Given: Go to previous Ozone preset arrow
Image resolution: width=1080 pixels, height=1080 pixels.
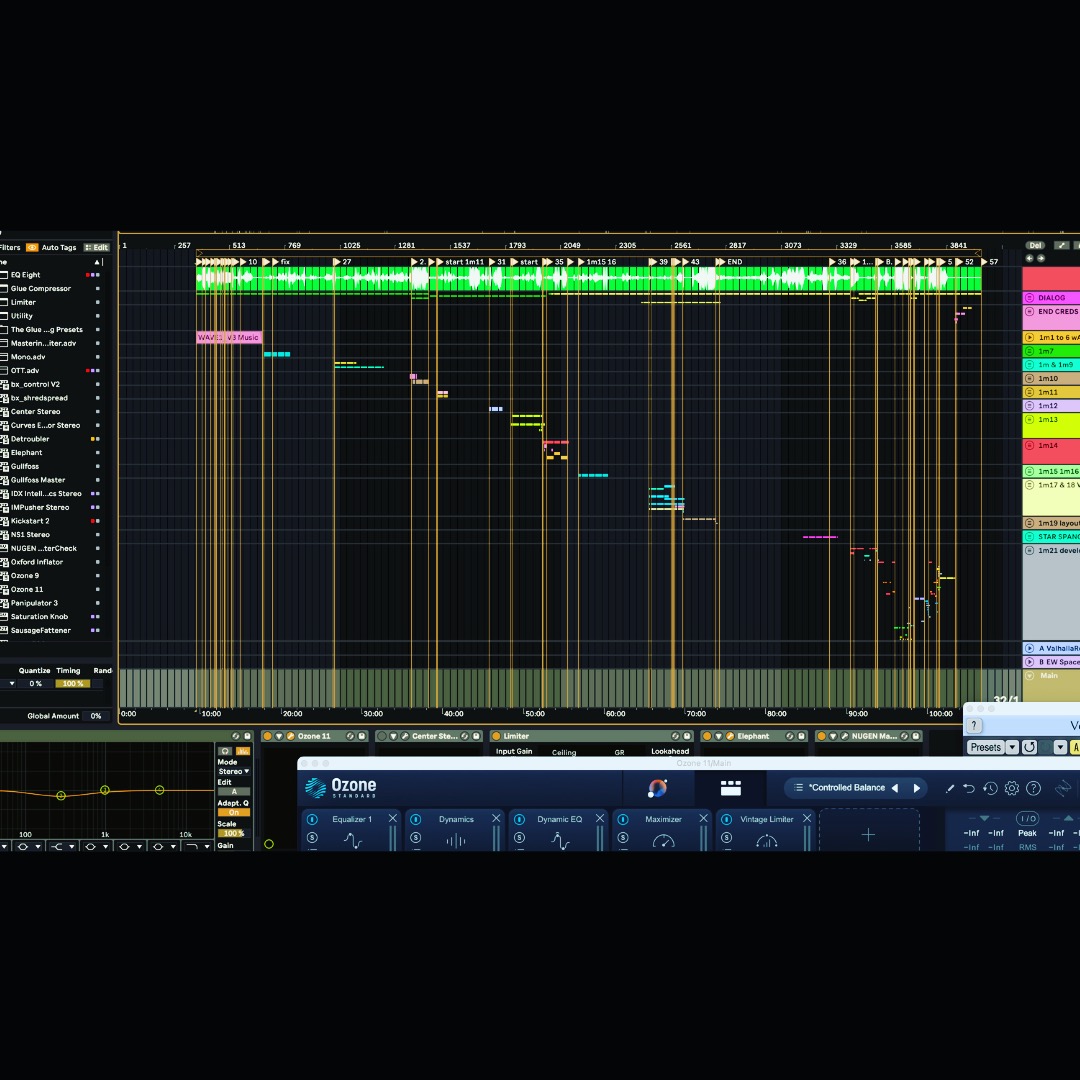Looking at the screenshot, I should (x=895, y=788).
